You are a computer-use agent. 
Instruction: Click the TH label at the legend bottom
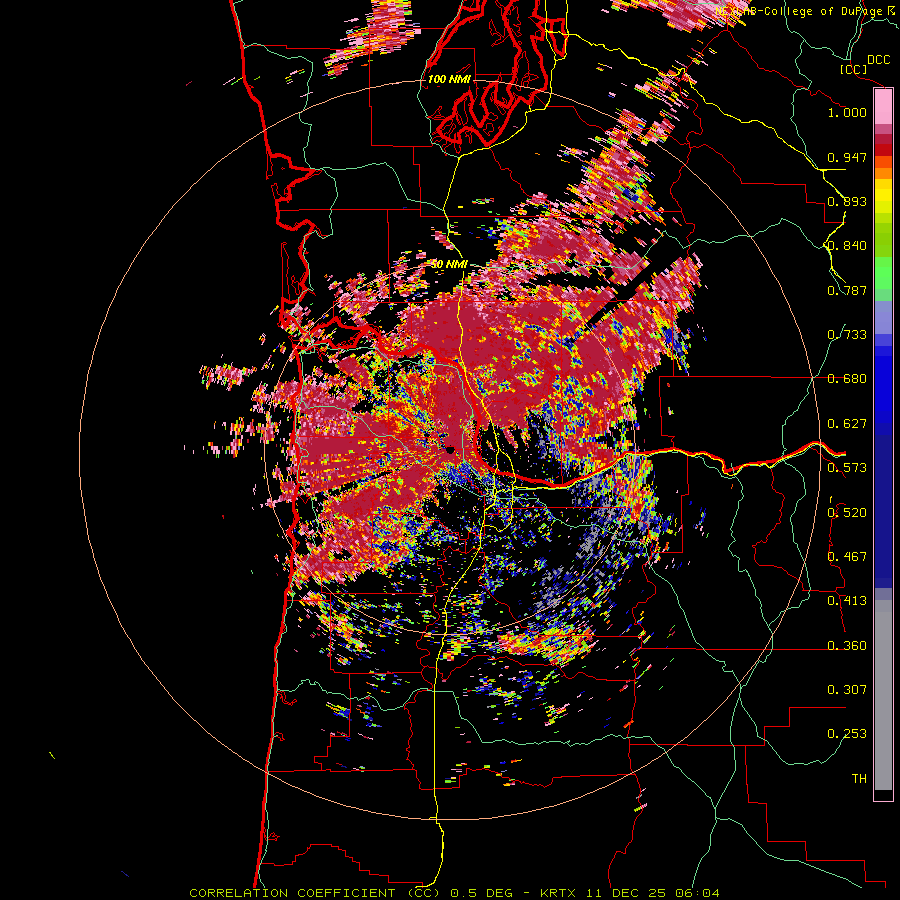859,779
